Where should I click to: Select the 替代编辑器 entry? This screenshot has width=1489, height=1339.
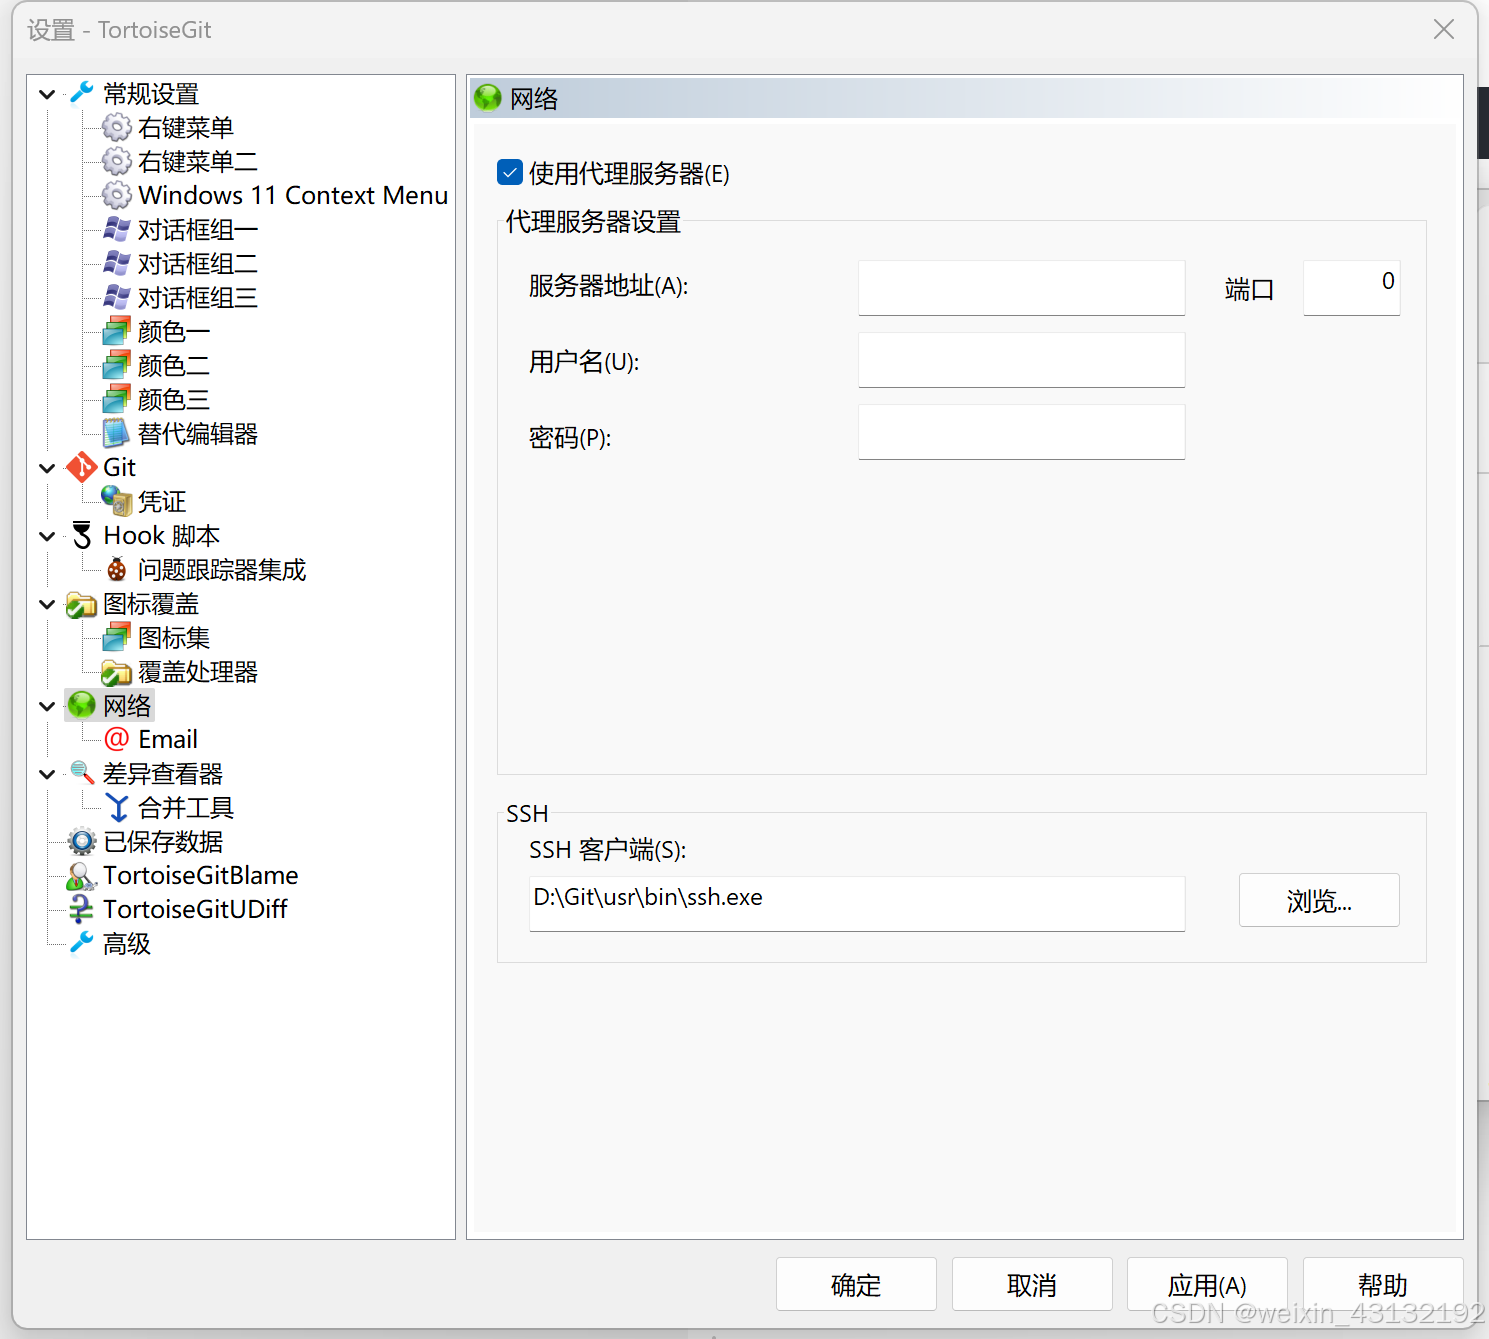pyautogui.click(x=198, y=433)
